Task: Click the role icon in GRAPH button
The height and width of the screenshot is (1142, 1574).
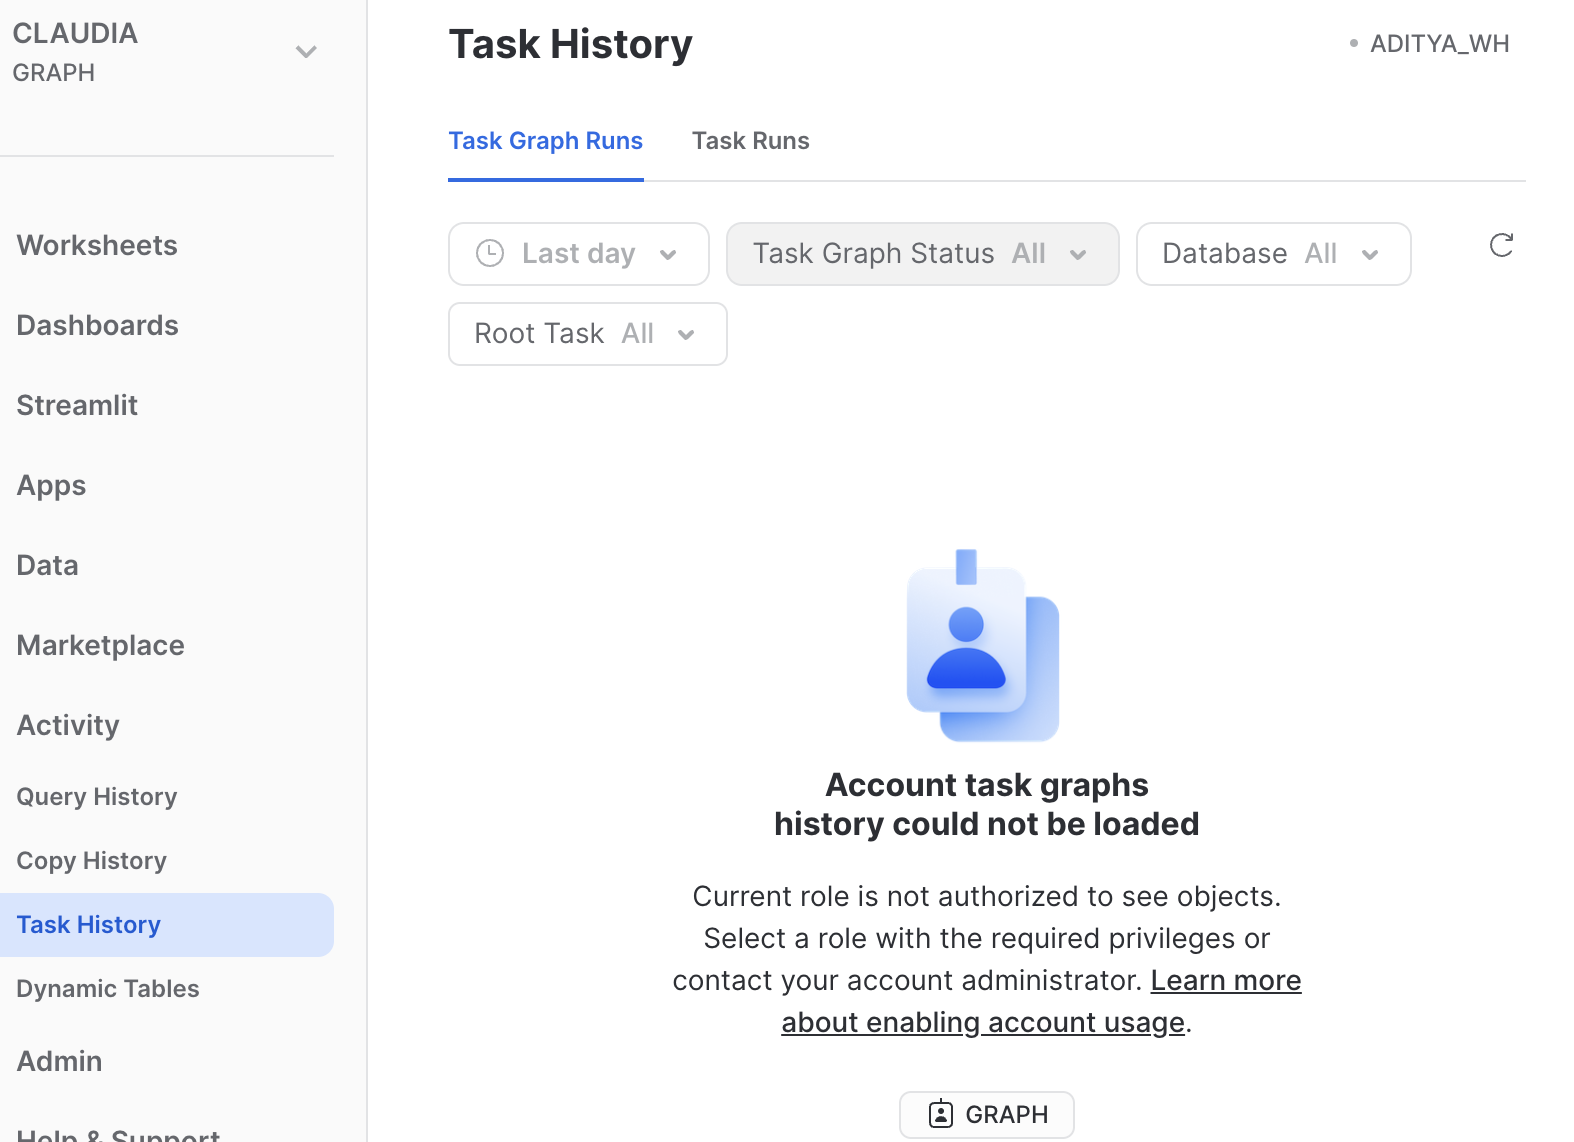Action: point(941,1114)
